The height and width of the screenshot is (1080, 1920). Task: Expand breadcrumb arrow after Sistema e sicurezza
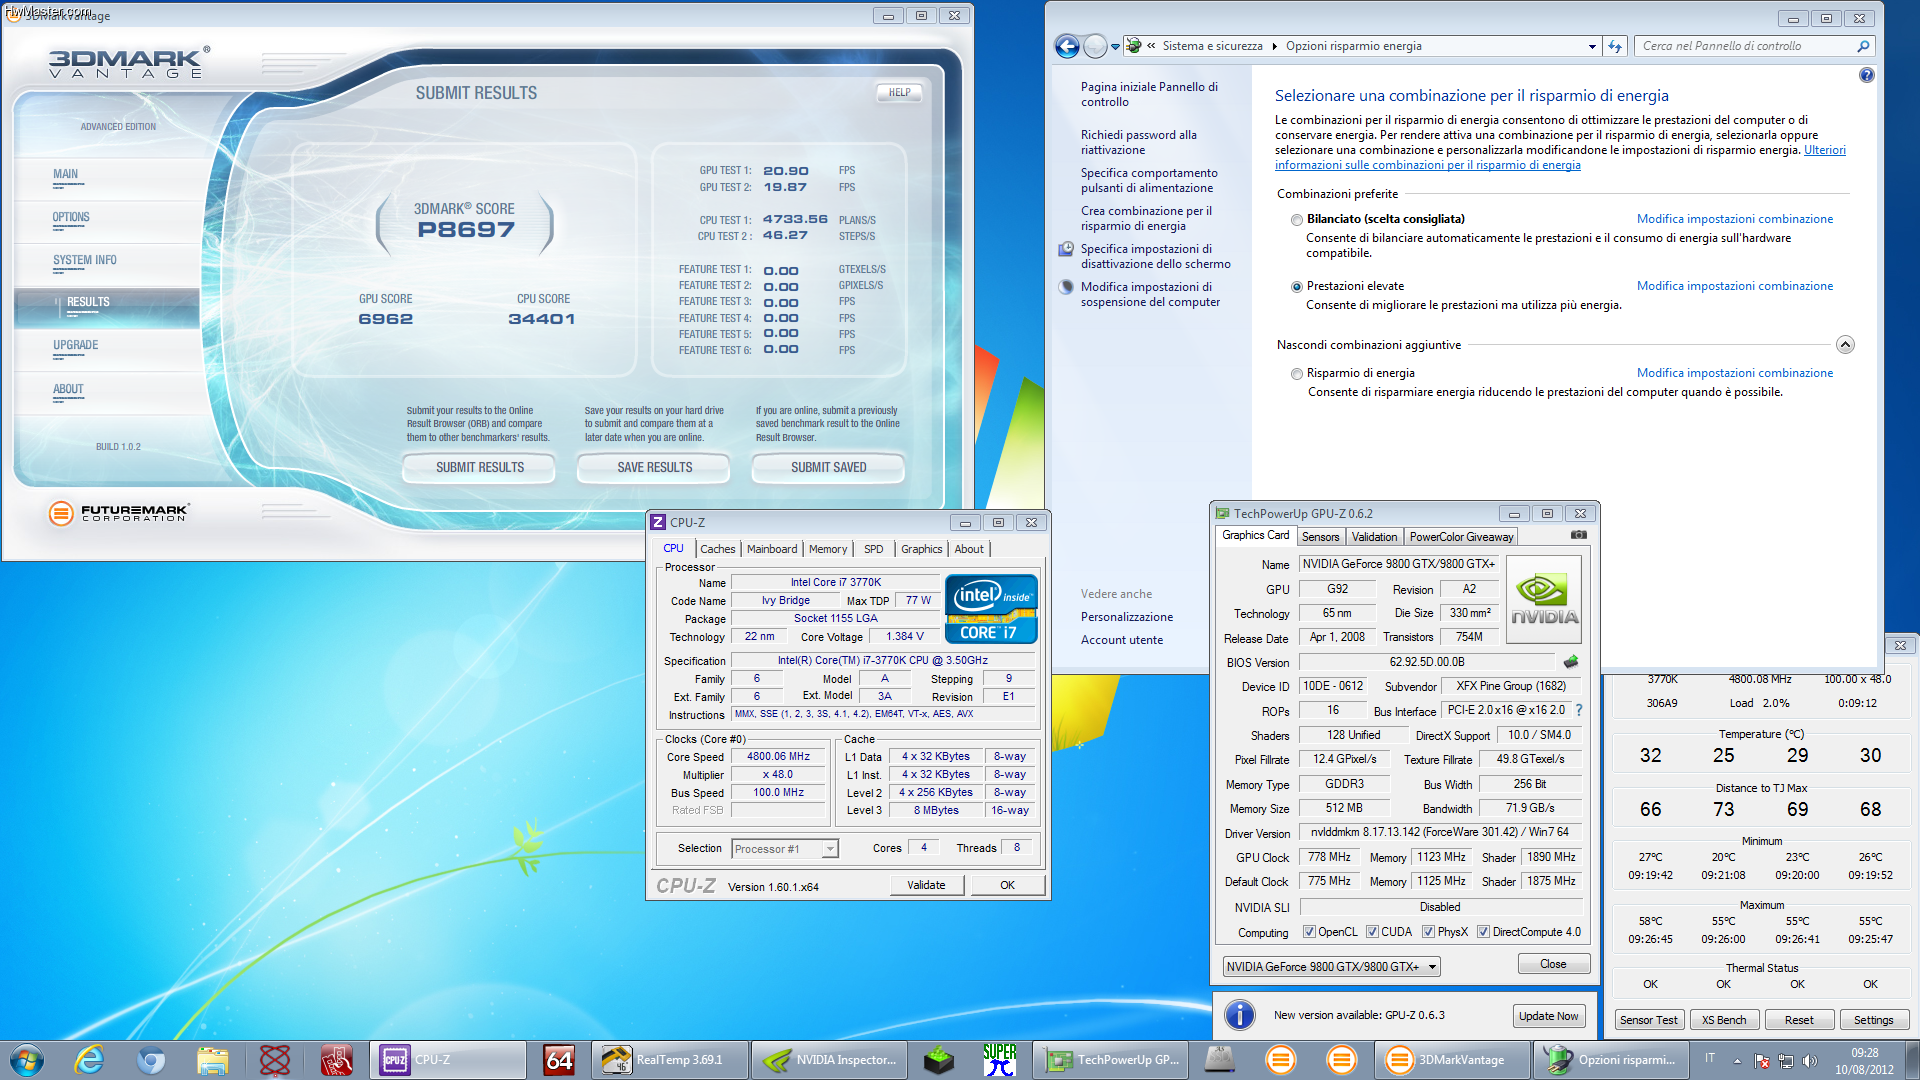(1274, 46)
